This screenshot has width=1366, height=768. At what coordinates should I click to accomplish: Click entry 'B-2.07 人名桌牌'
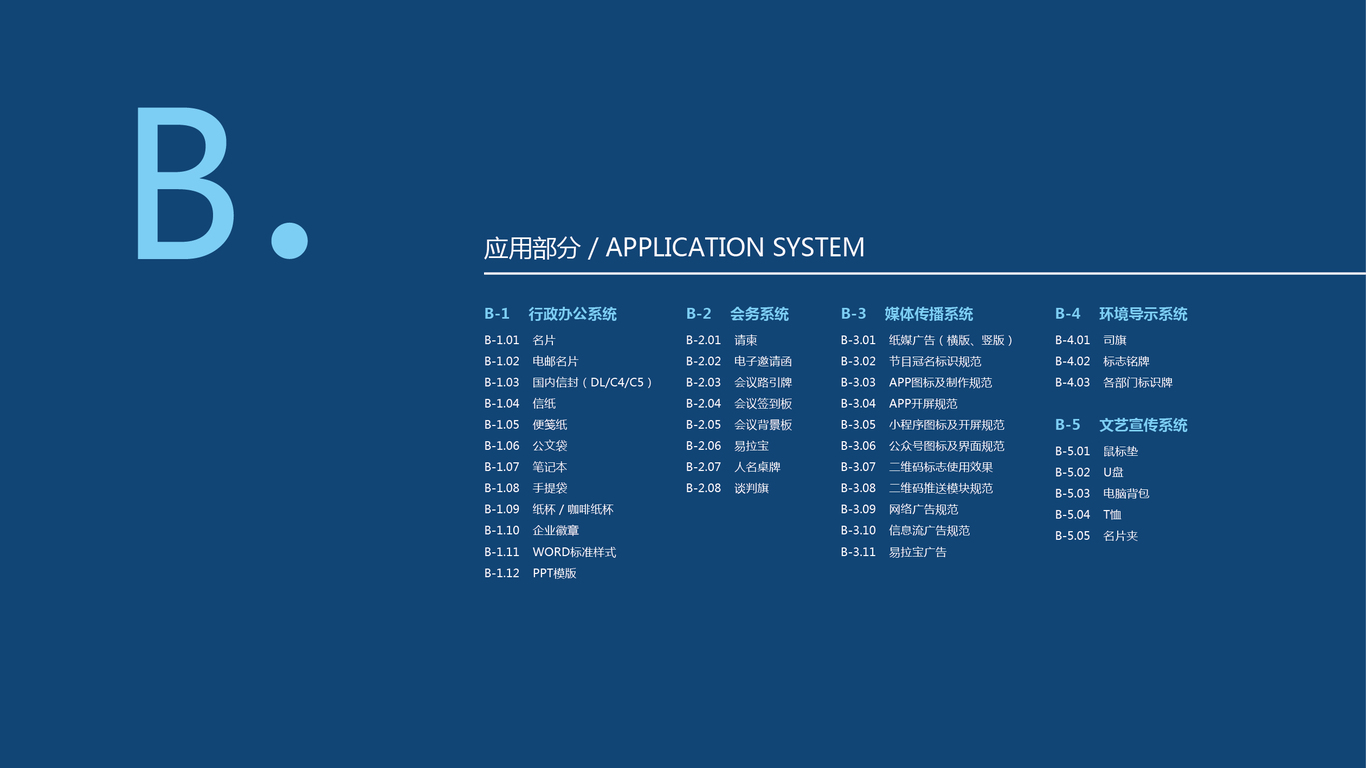click(x=733, y=467)
